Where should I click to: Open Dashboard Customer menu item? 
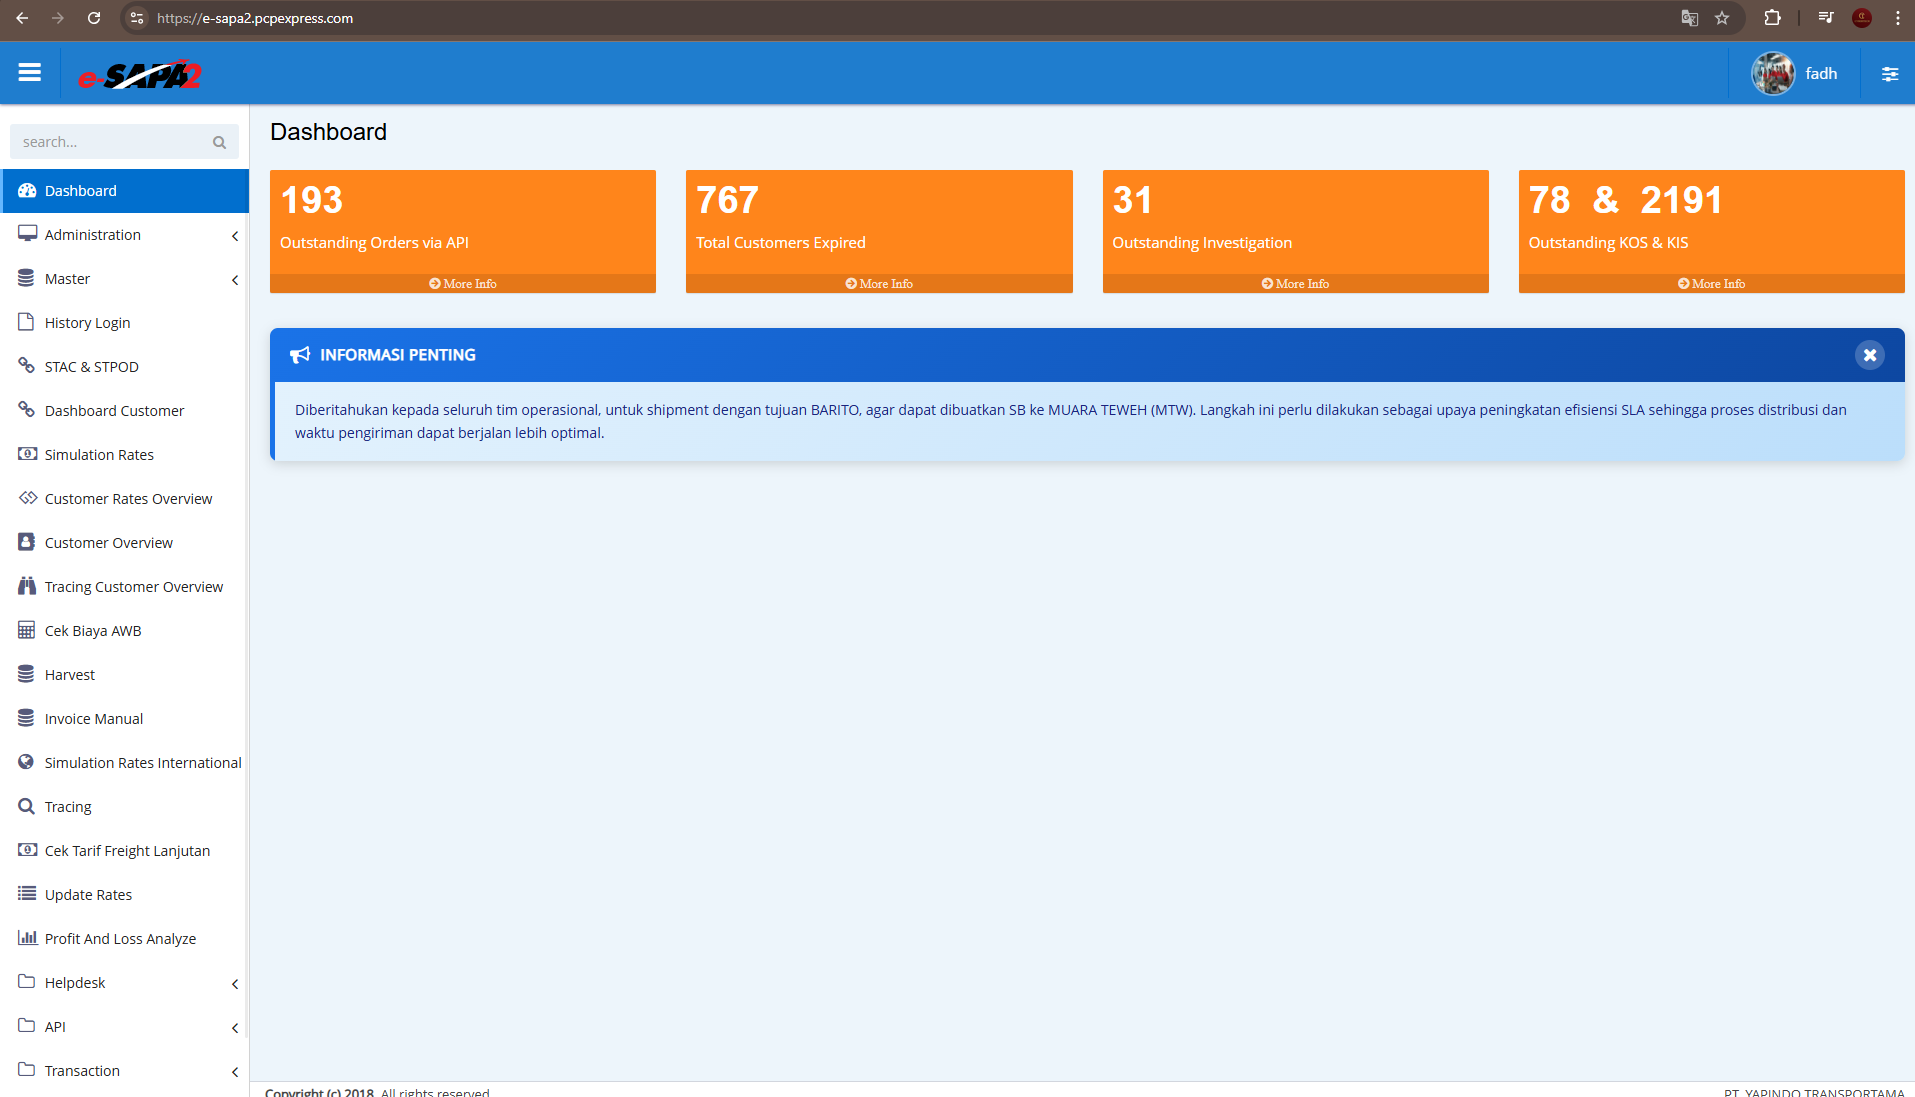point(124,411)
